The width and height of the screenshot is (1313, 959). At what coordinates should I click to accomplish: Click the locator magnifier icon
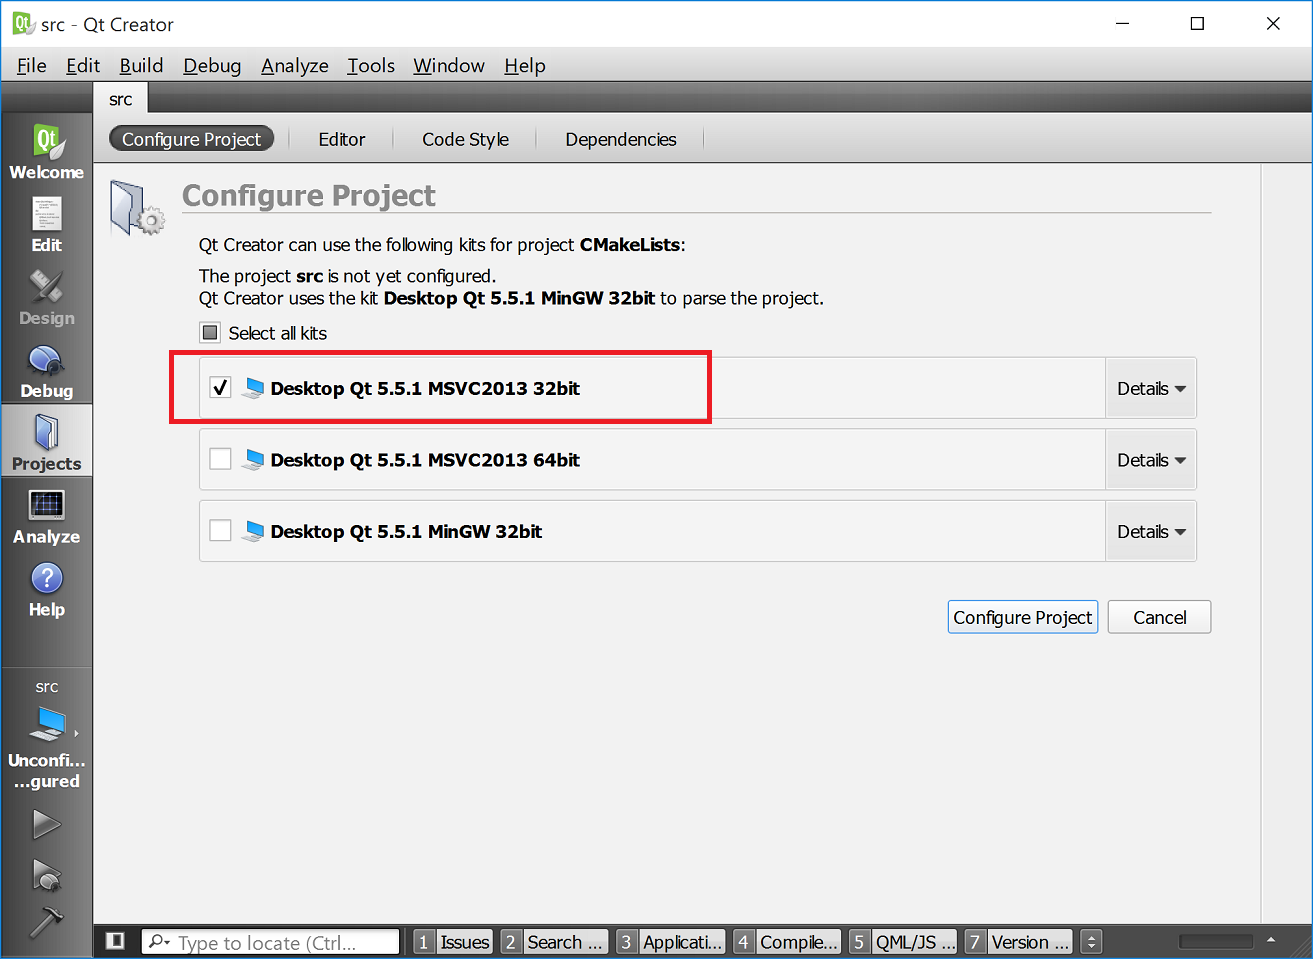158,942
